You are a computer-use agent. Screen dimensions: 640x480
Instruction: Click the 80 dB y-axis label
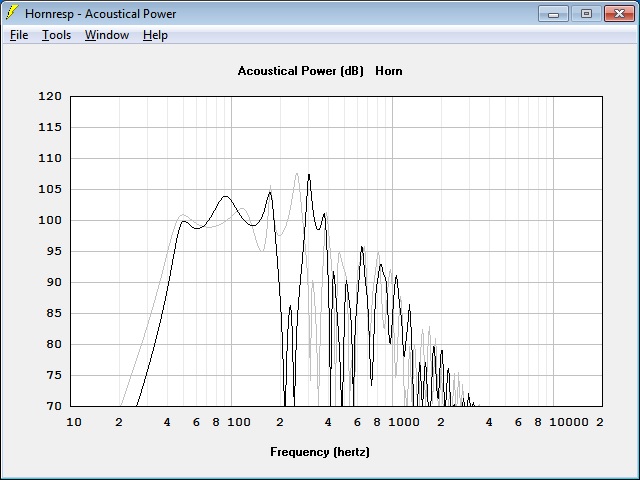(53, 344)
